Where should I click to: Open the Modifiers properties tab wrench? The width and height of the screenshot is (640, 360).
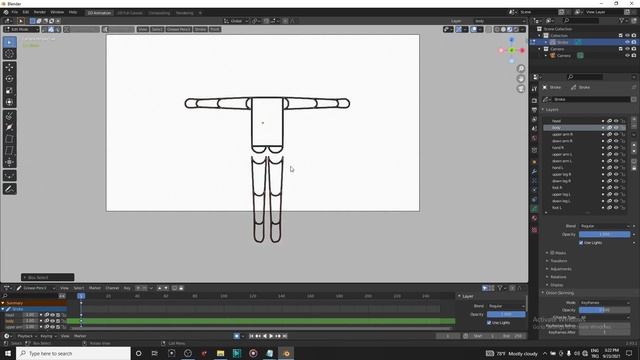point(534,172)
